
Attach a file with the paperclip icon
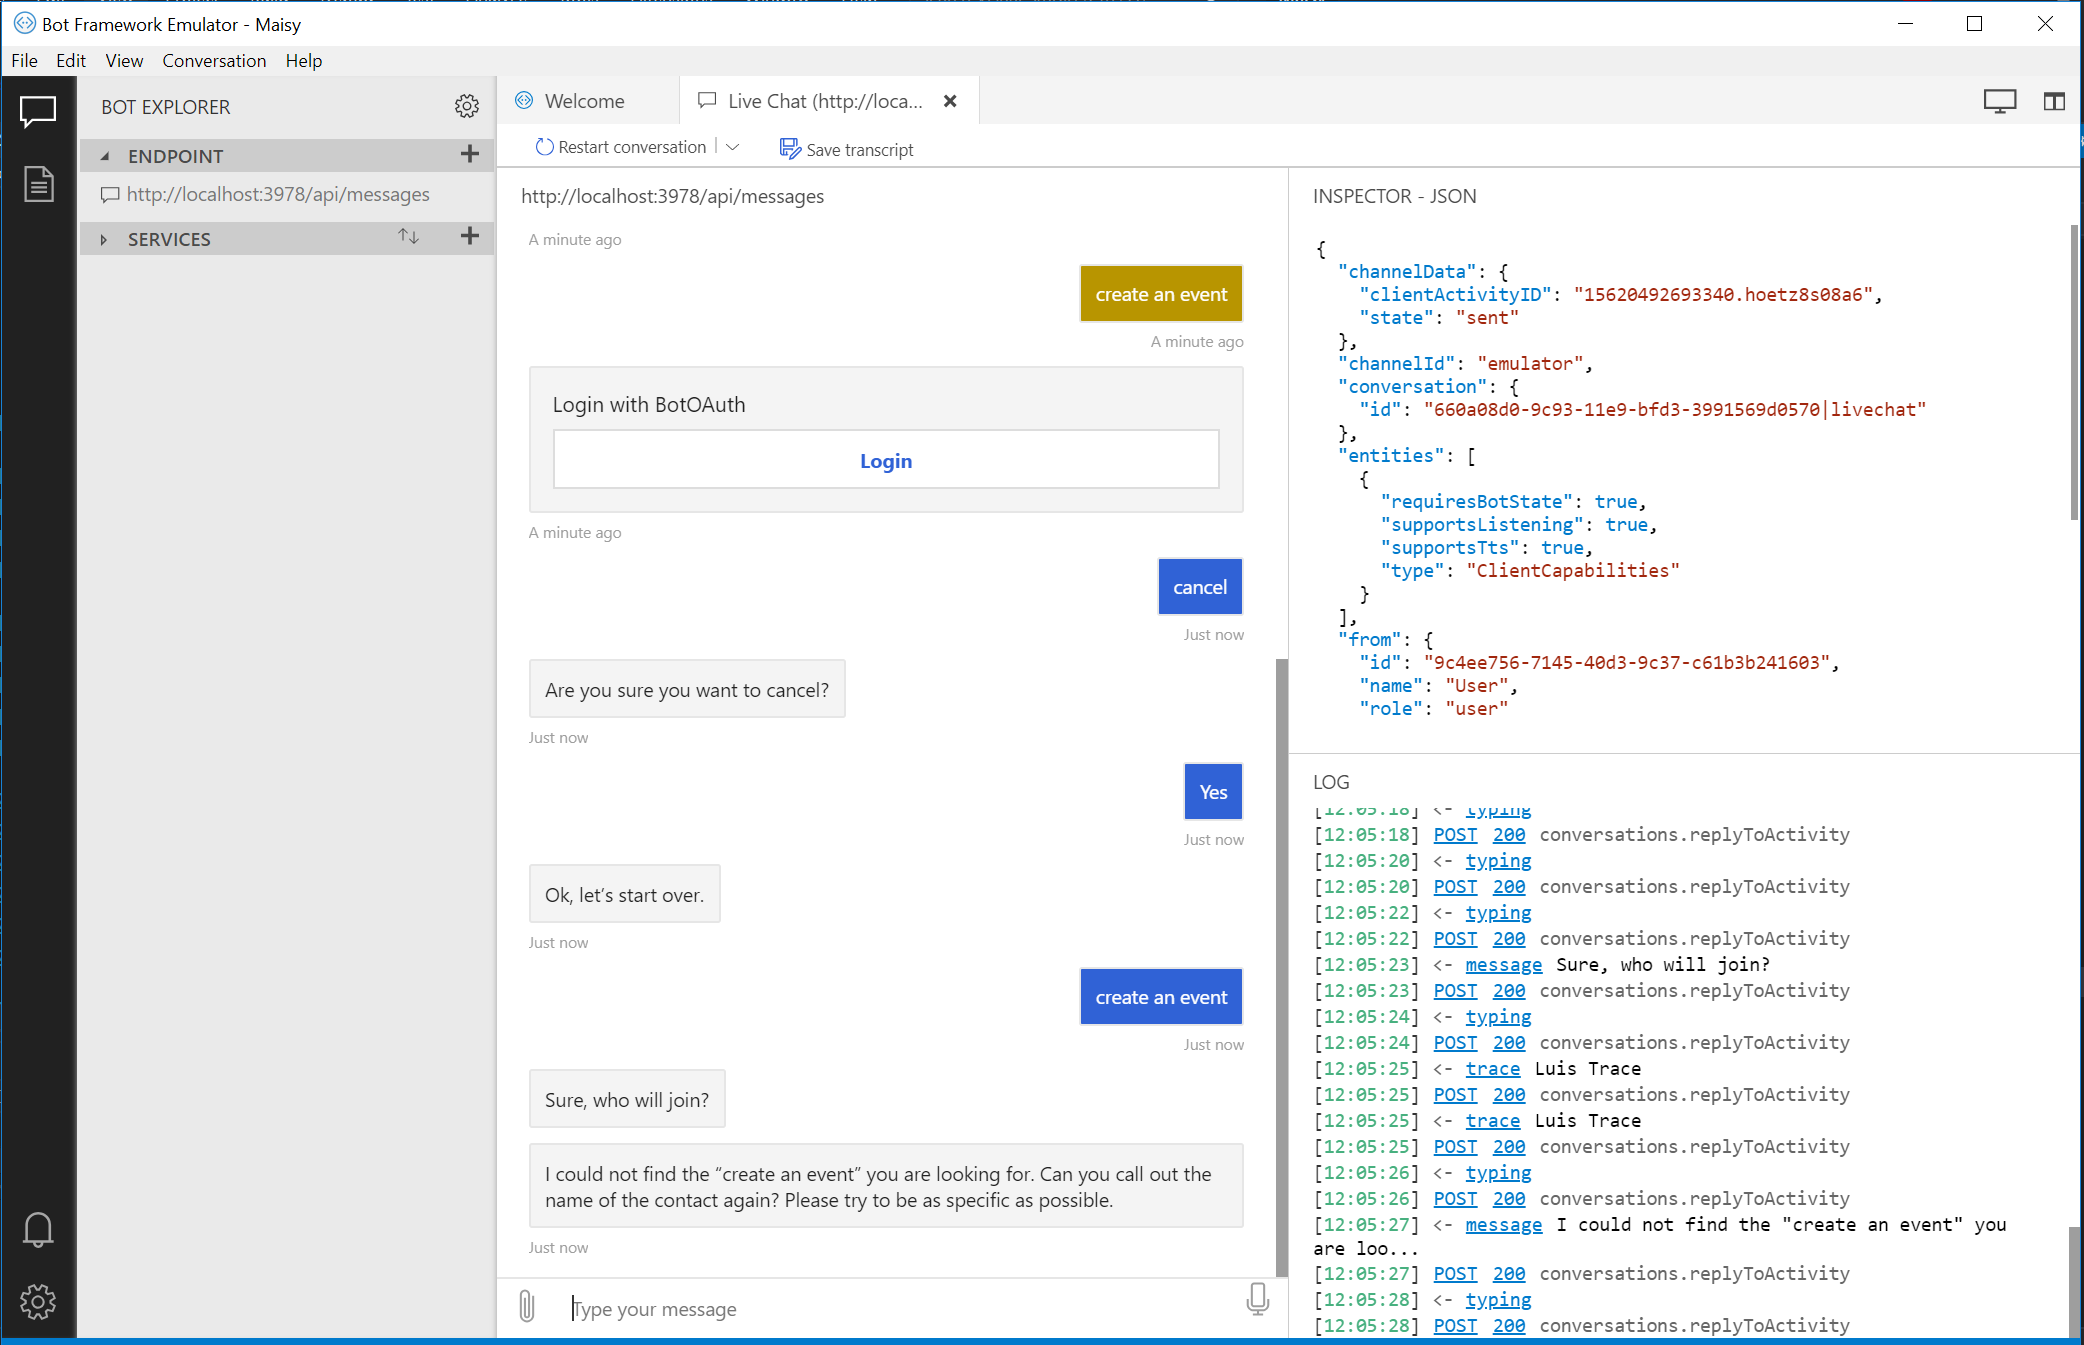pyautogui.click(x=526, y=1307)
